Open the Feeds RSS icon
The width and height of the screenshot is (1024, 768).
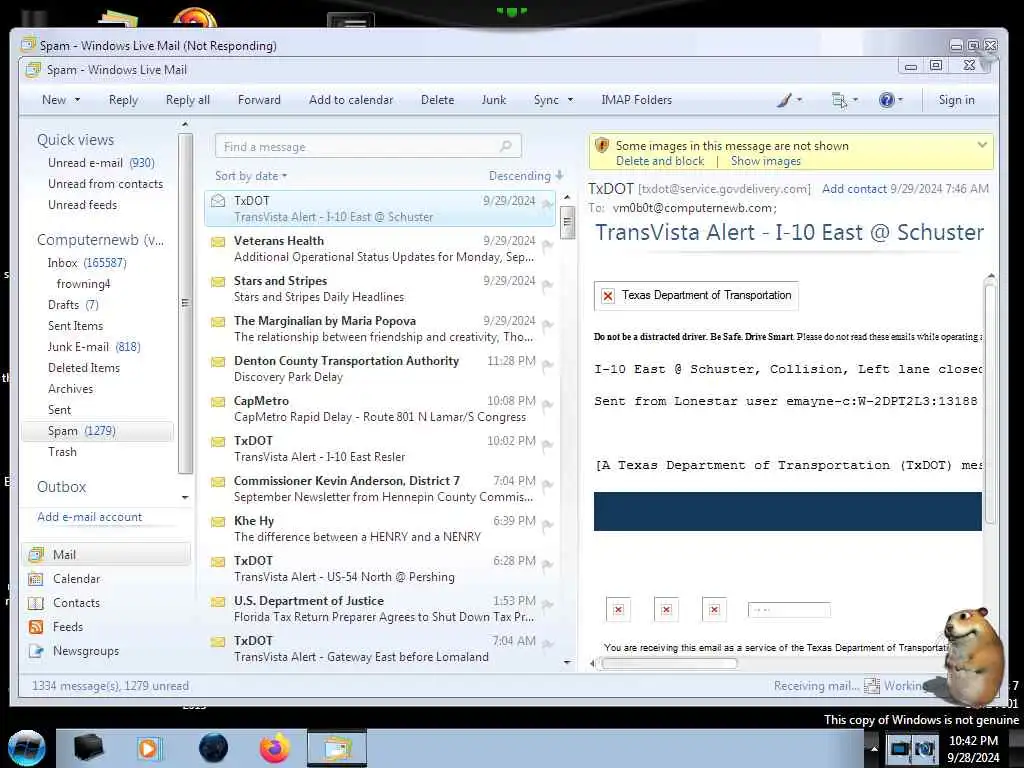[36, 627]
